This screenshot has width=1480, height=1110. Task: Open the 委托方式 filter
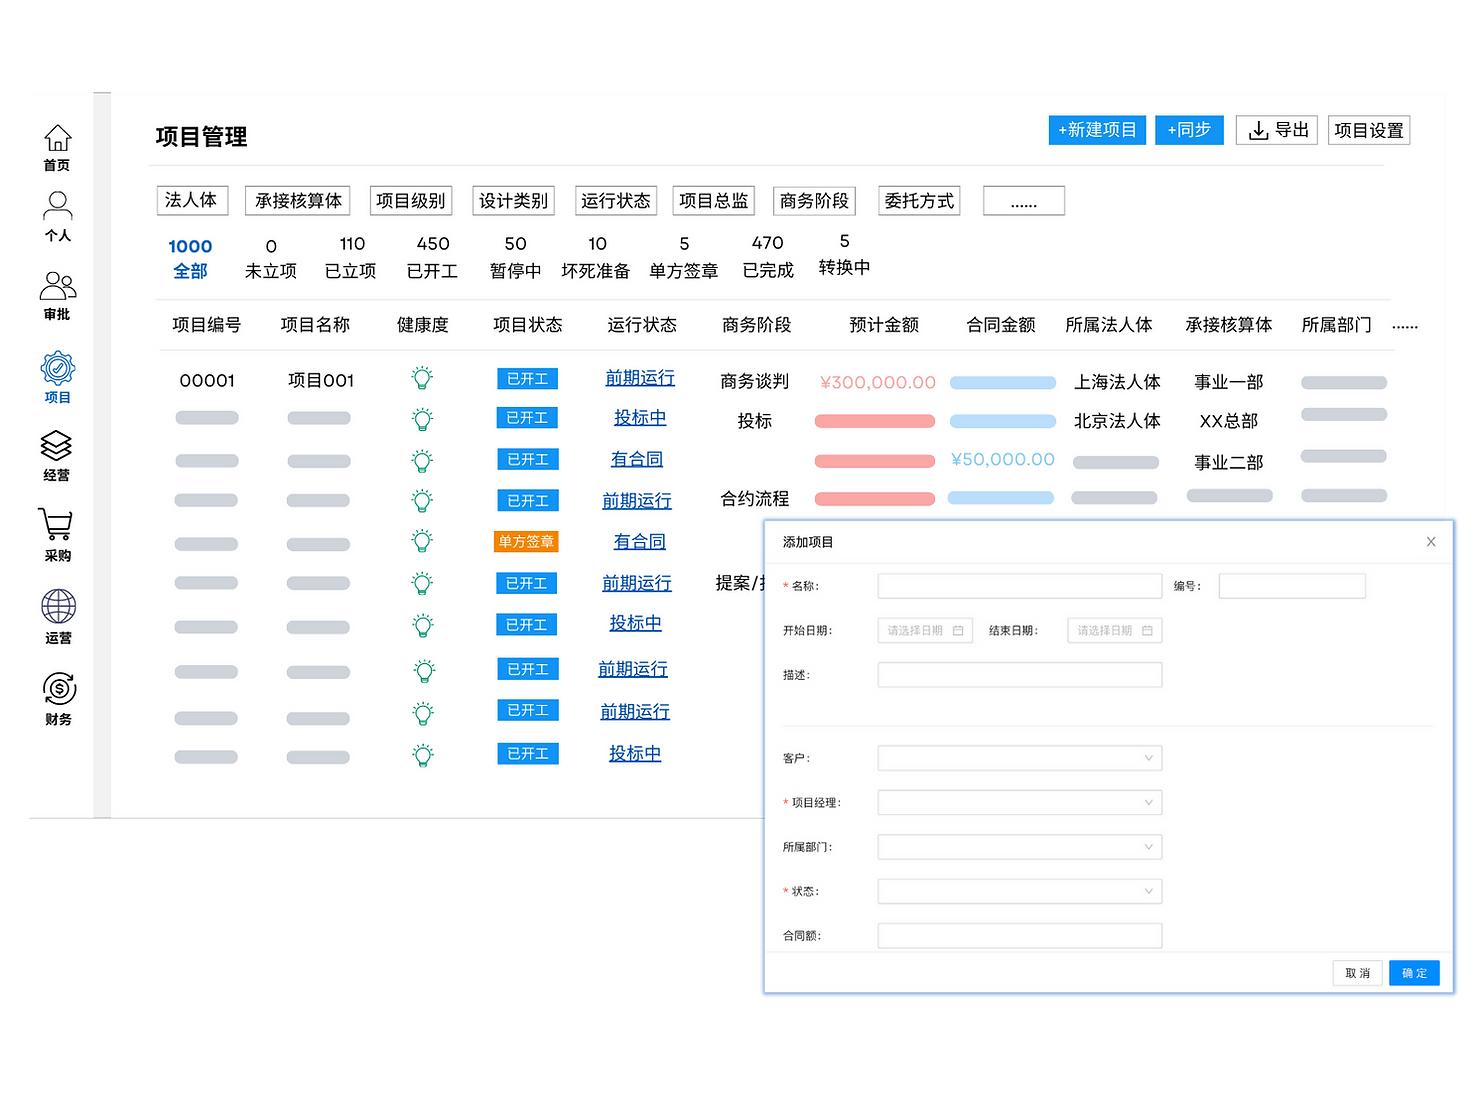[x=918, y=200]
